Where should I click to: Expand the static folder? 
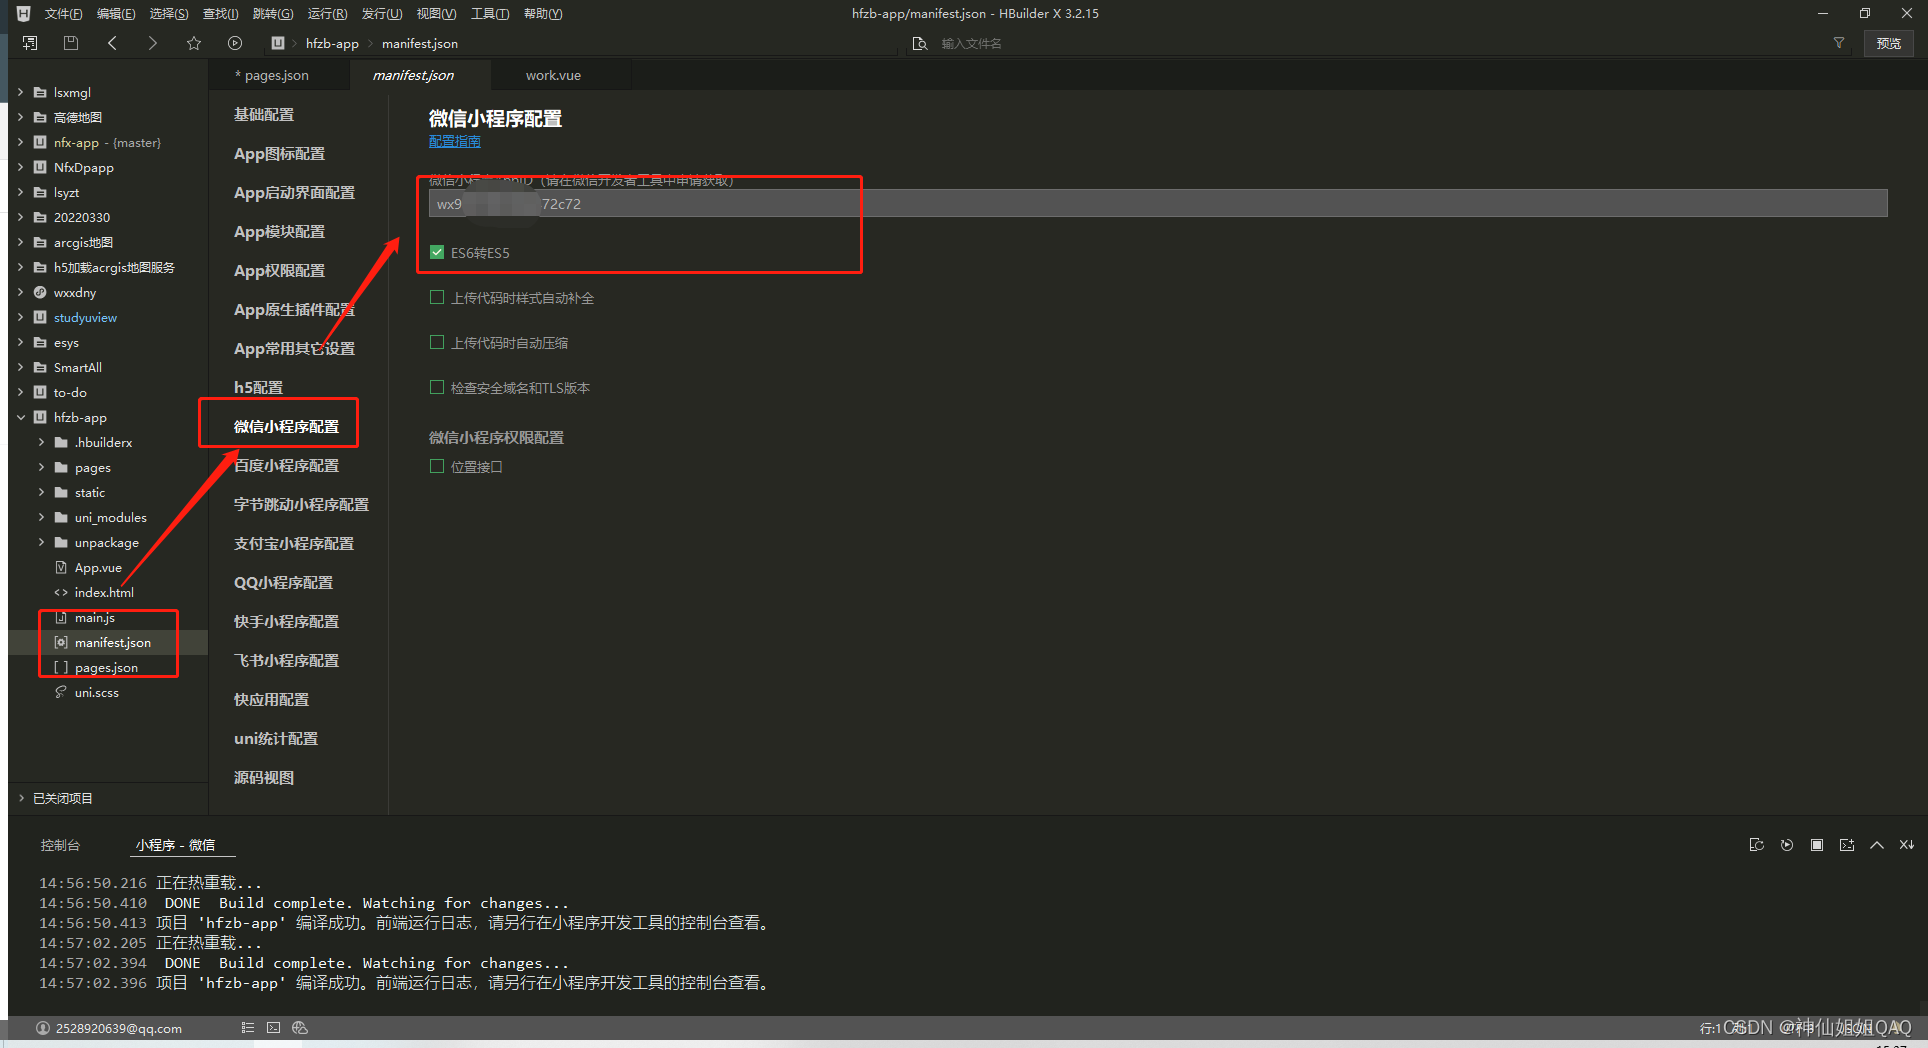click(x=41, y=492)
